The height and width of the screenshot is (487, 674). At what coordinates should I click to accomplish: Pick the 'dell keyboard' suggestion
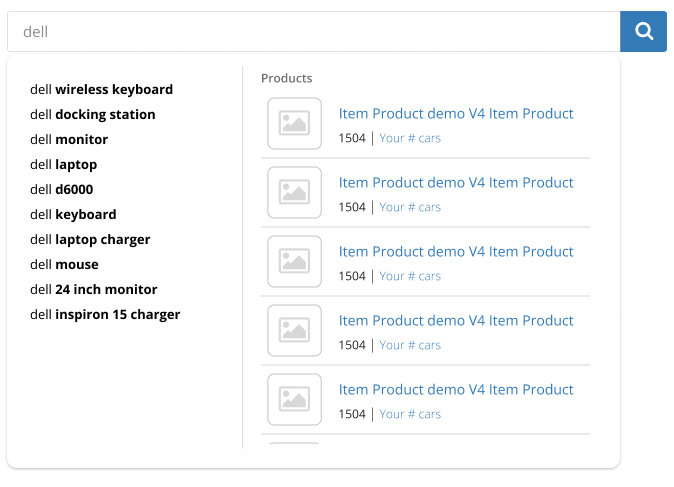pyautogui.click(x=73, y=214)
